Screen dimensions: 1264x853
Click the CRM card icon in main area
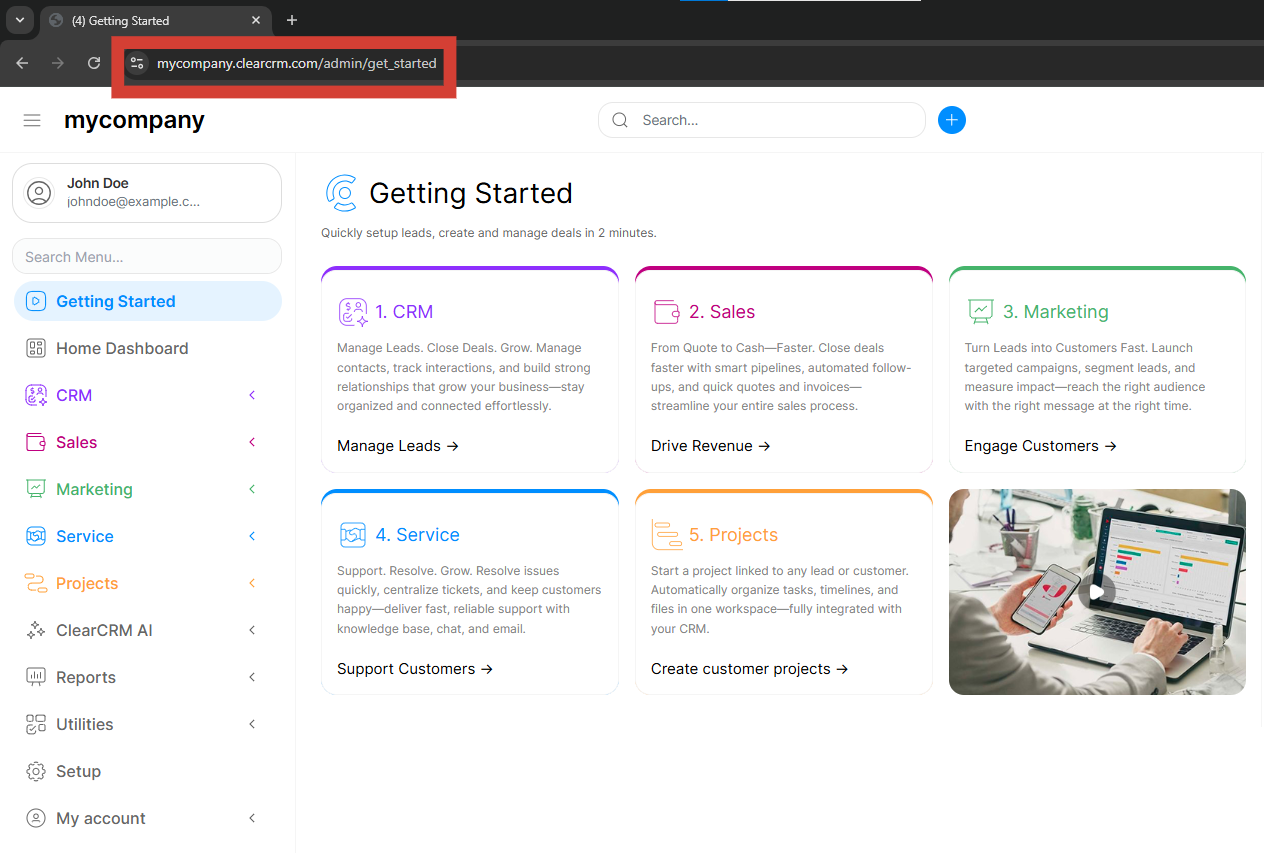(x=353, y=312)
